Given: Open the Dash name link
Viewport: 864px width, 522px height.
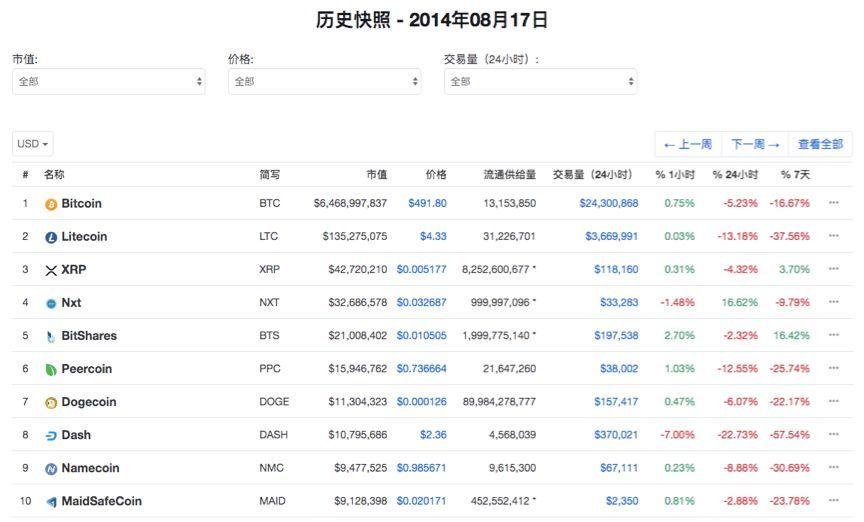Looking at the screenshot, I should click(x=76, y=435).
